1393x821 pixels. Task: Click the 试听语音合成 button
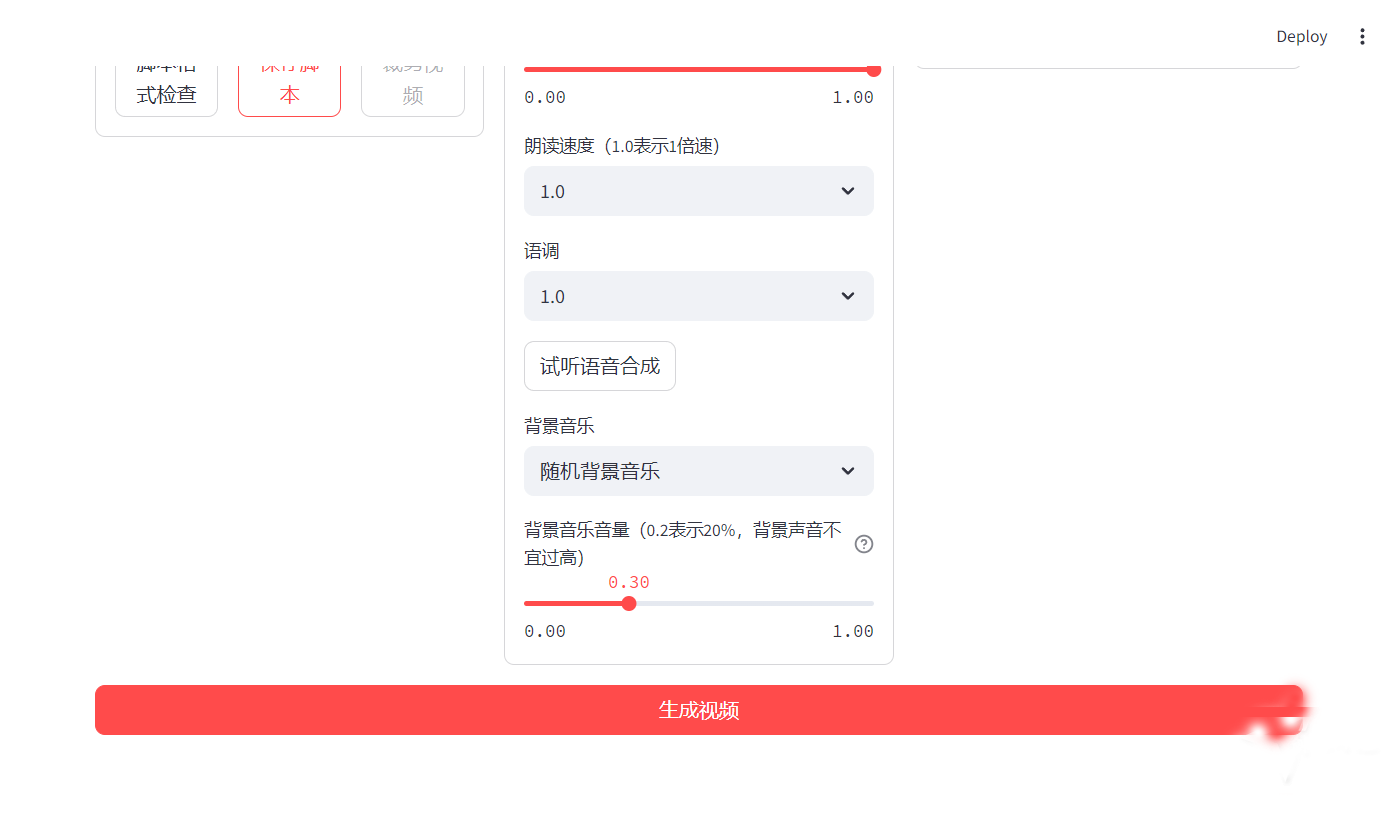click(600, 366)
